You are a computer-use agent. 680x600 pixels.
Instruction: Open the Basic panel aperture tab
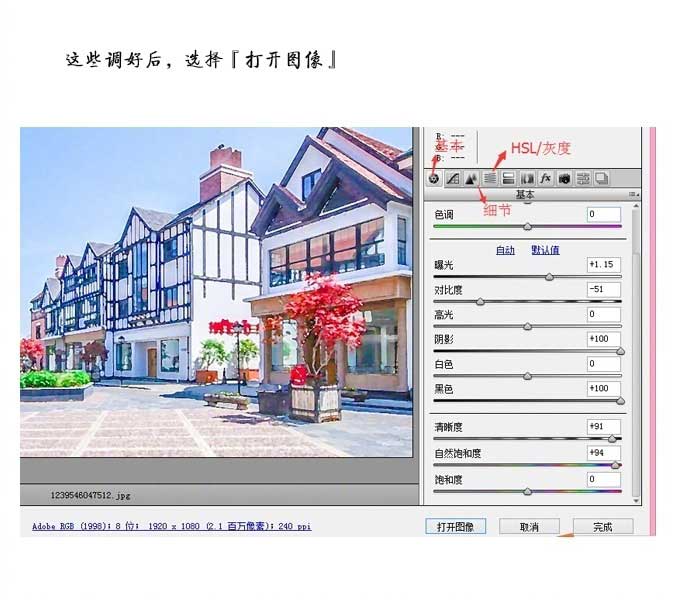click(x=434, y=178)
